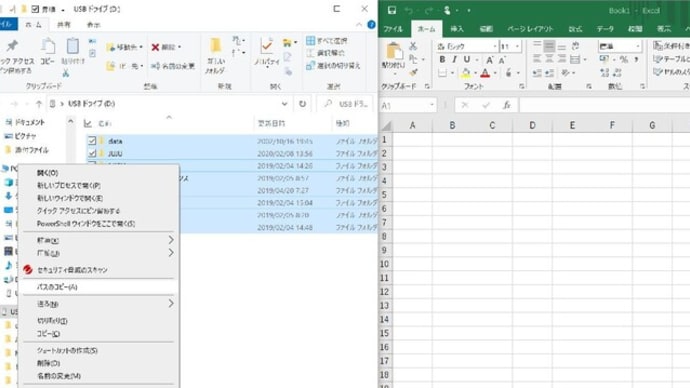
Task: Click the Excel formula bar input
Action: coord(605,105)
